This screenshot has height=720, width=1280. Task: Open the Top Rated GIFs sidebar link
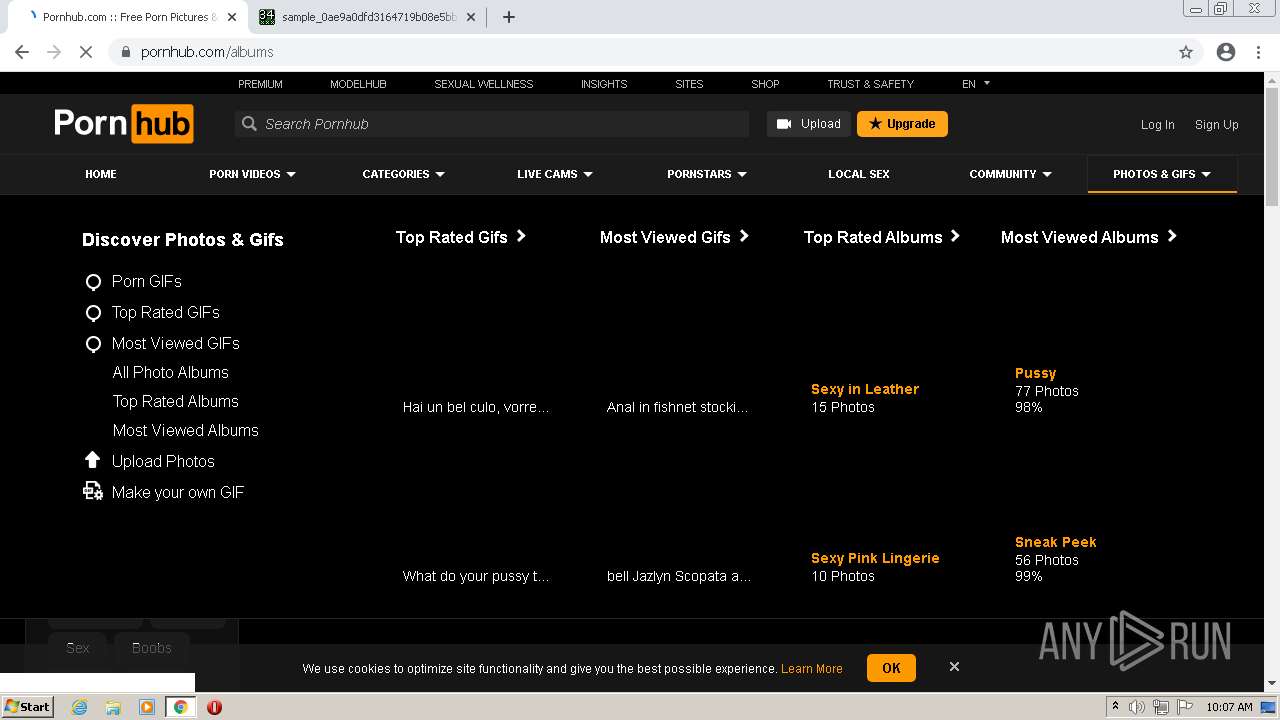pyautogui.click(x=166, y=312)
